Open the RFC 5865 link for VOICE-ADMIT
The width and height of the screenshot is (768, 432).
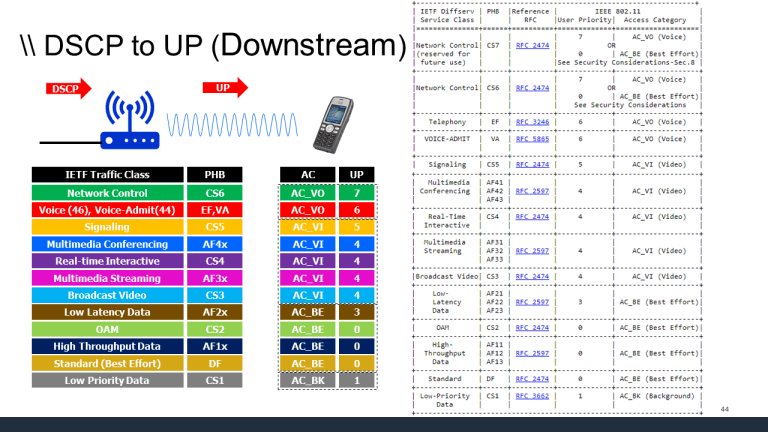tap(532, 139)
